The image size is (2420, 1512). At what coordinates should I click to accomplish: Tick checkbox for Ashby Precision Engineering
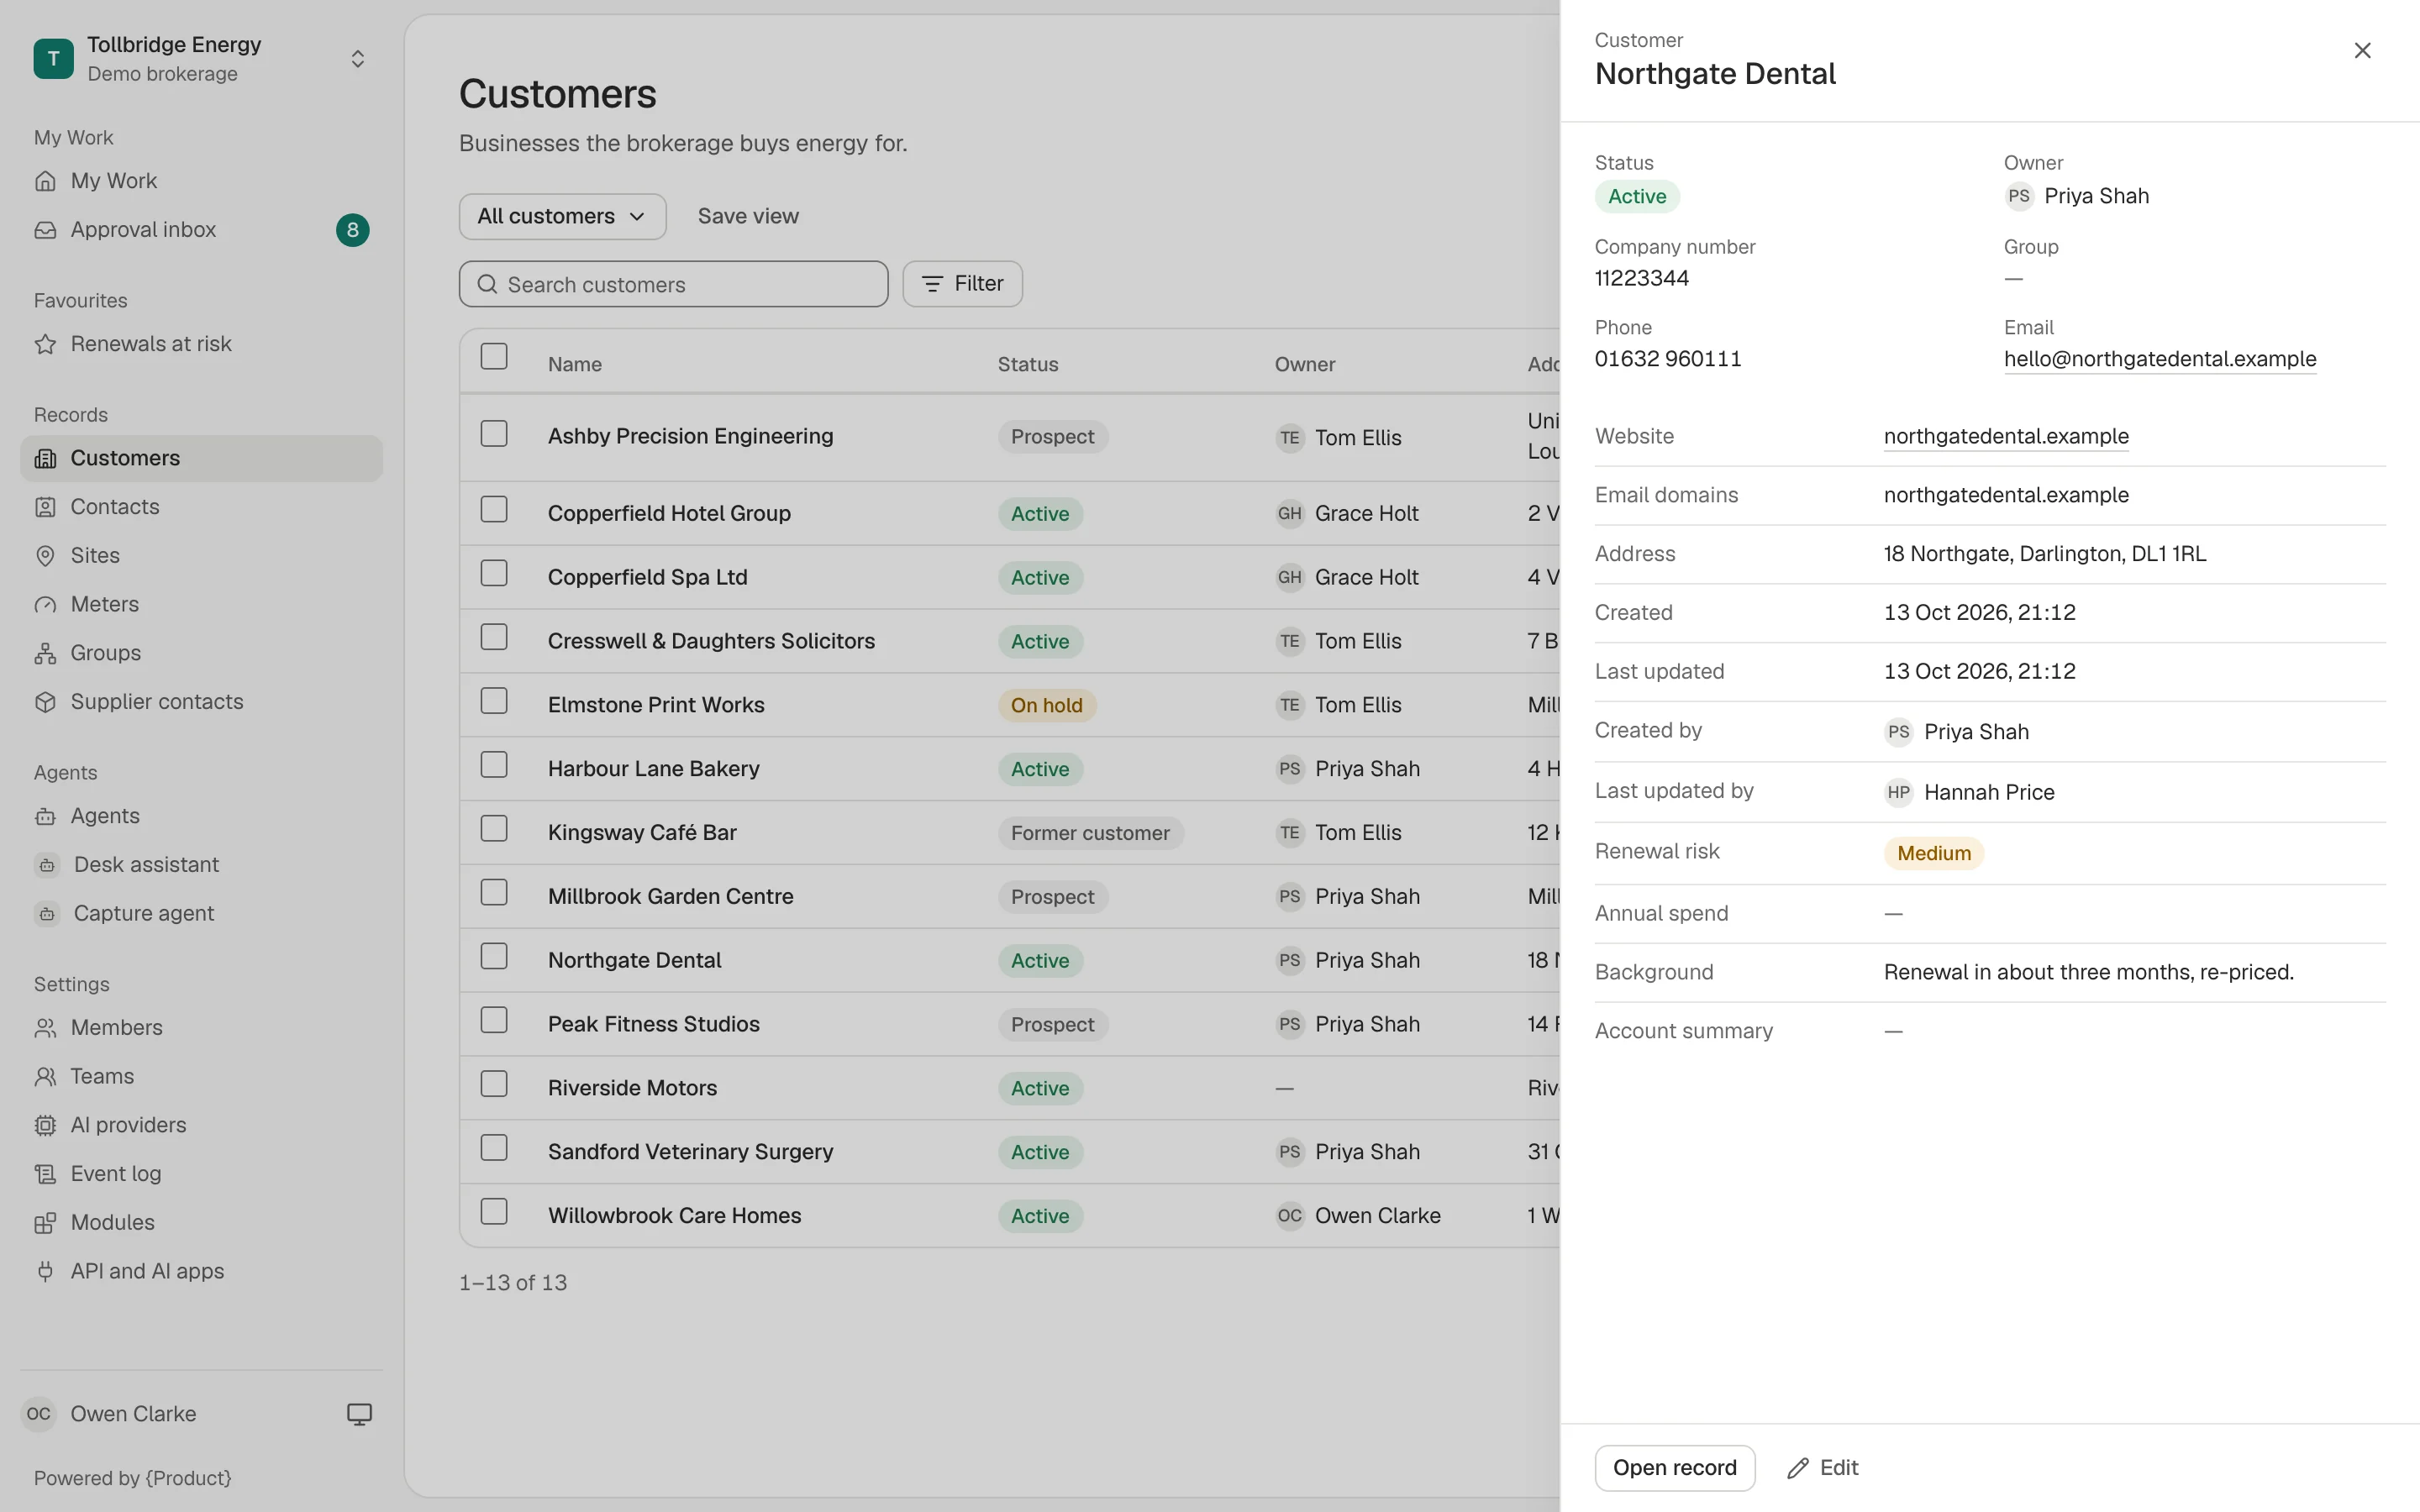click(x=494, y=433)
